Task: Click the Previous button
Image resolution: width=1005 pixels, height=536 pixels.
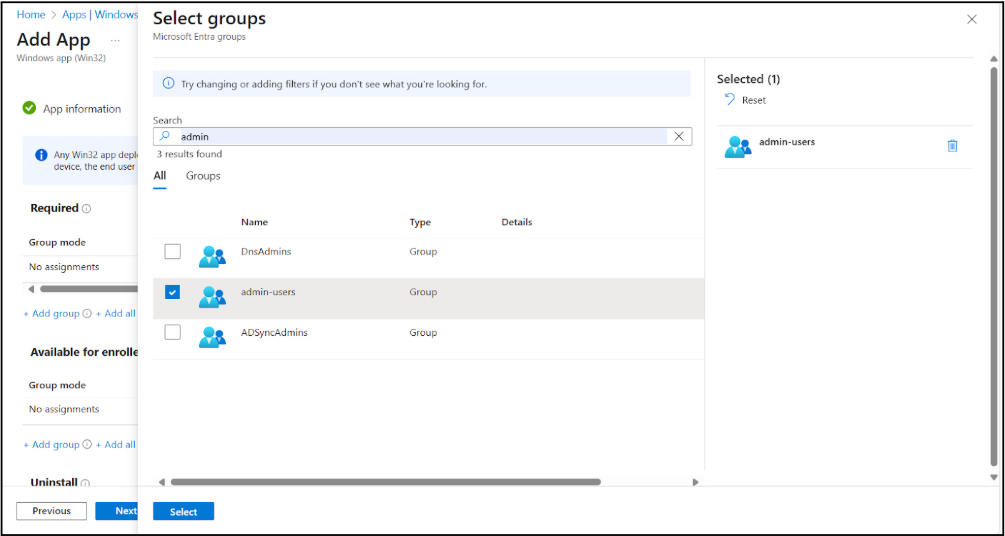Action: tap(51, 511)
